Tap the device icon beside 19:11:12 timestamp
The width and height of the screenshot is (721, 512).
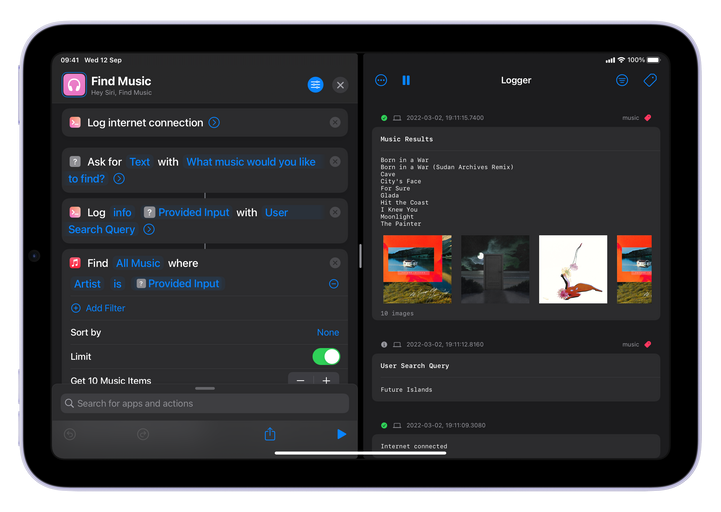pyautogui.click(x=397, y=345)
